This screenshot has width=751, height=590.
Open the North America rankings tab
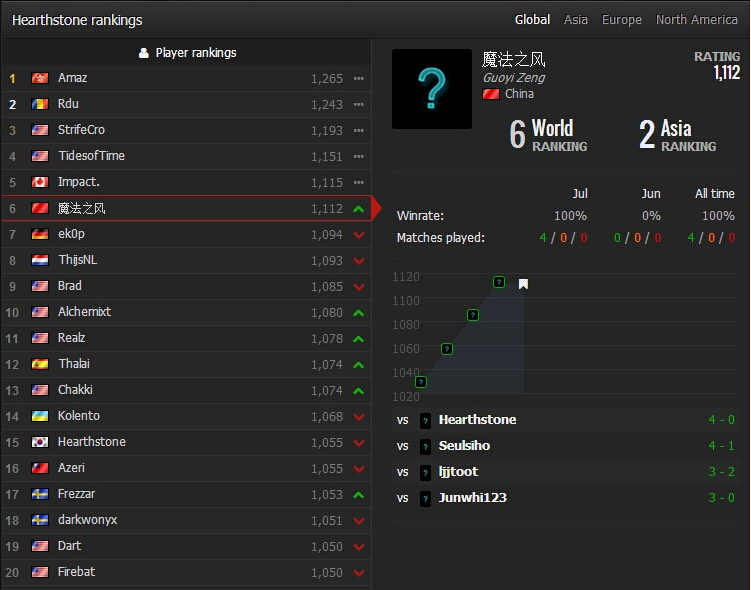coord(696,20)
